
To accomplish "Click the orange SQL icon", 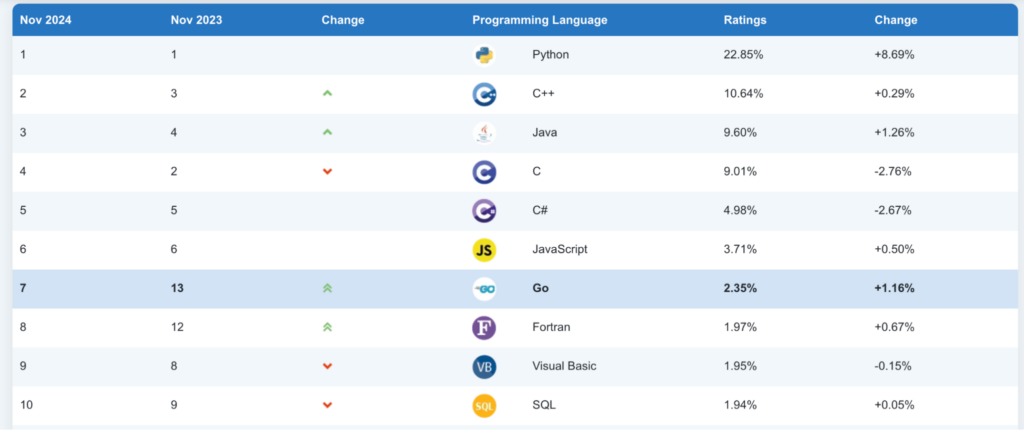I will (484, 406).
